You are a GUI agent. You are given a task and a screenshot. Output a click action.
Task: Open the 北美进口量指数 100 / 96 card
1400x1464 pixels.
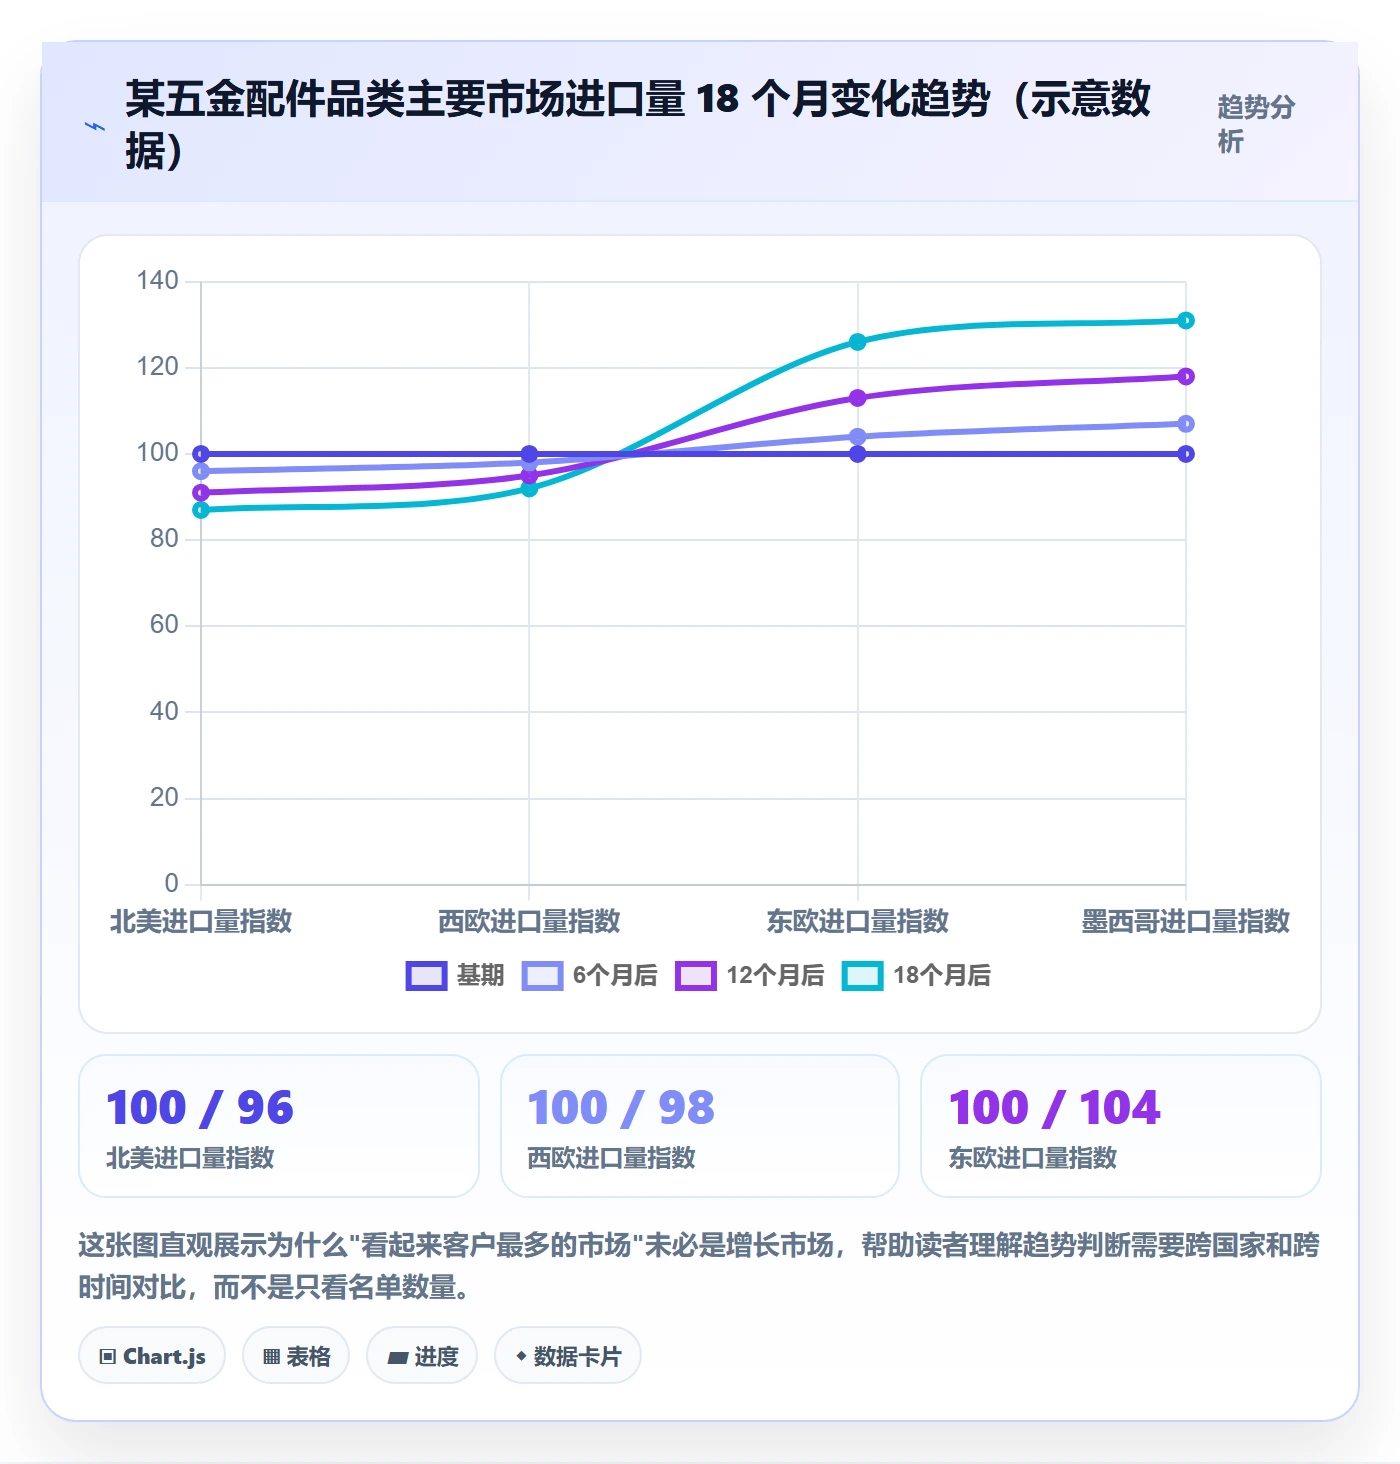click(x=279, y=1126)
